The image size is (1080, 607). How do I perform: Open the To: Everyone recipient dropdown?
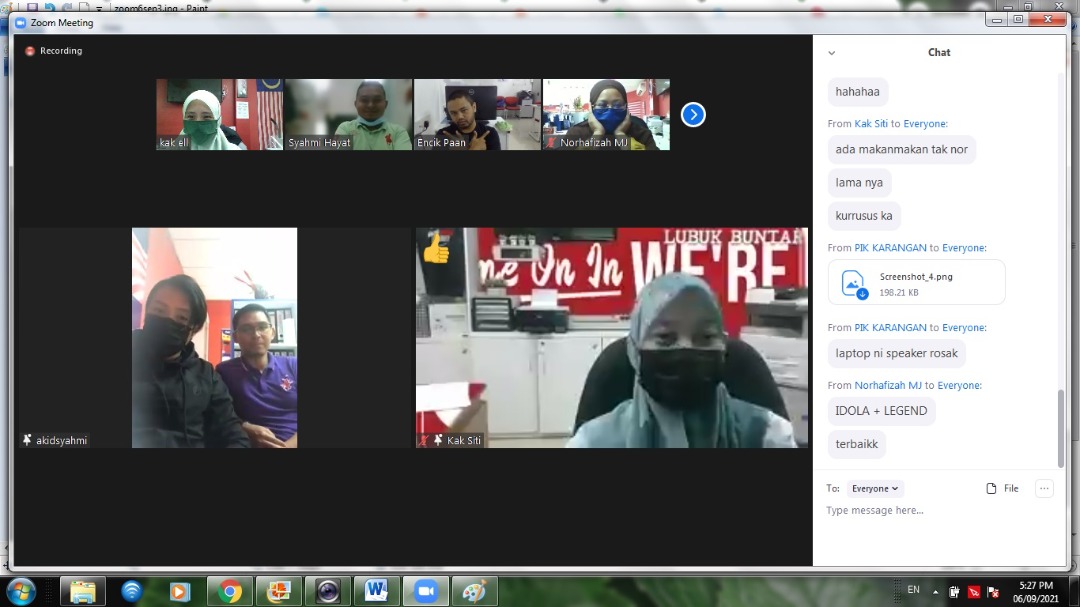point(874,488)
